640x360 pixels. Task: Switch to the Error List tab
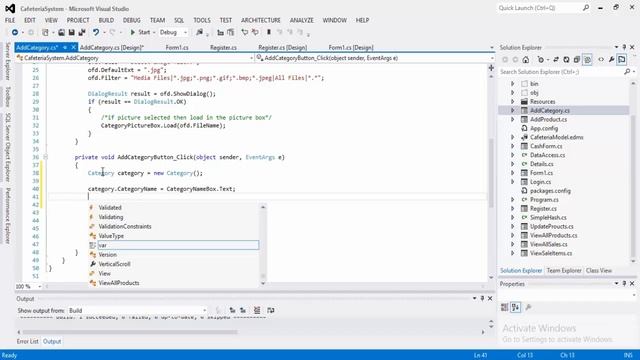[x=28, y=342]
